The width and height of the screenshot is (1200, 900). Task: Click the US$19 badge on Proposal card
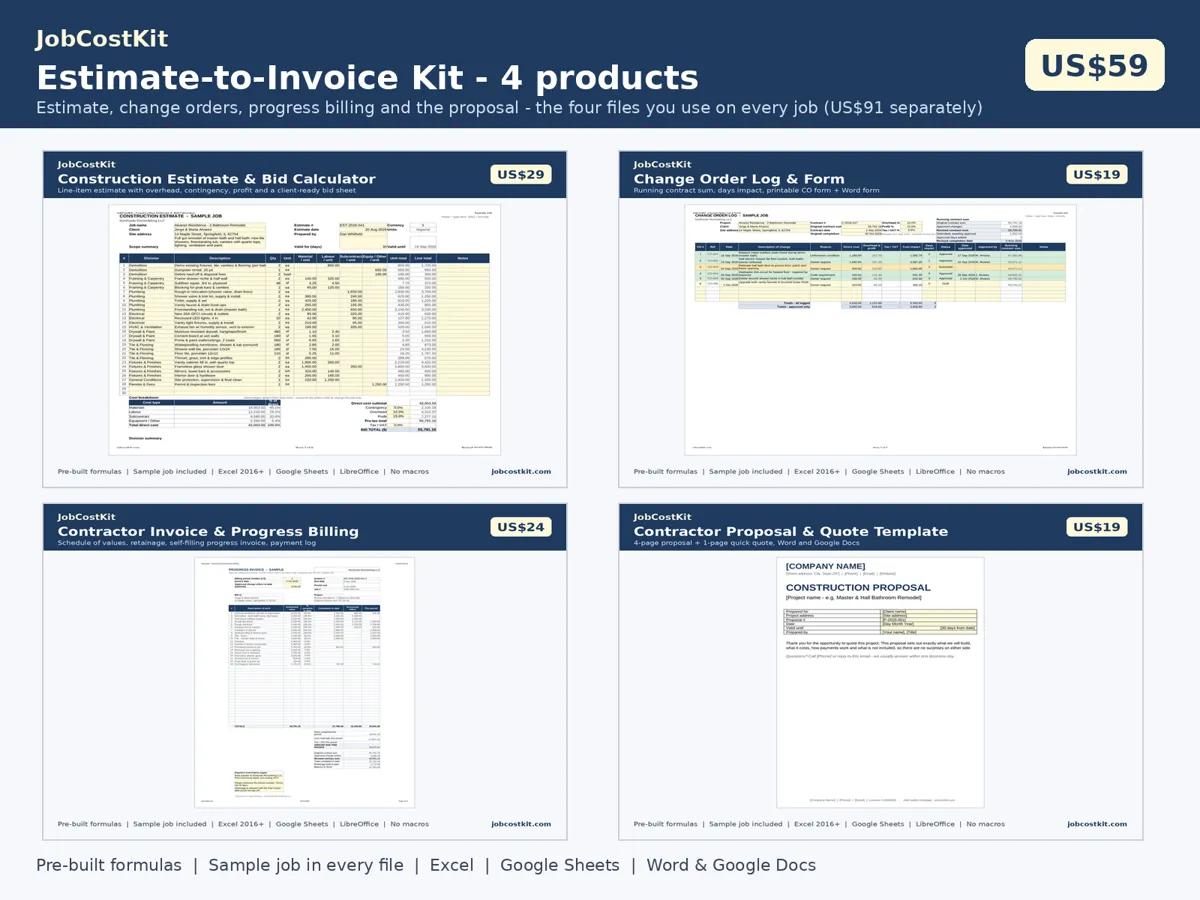point(1097,527)
